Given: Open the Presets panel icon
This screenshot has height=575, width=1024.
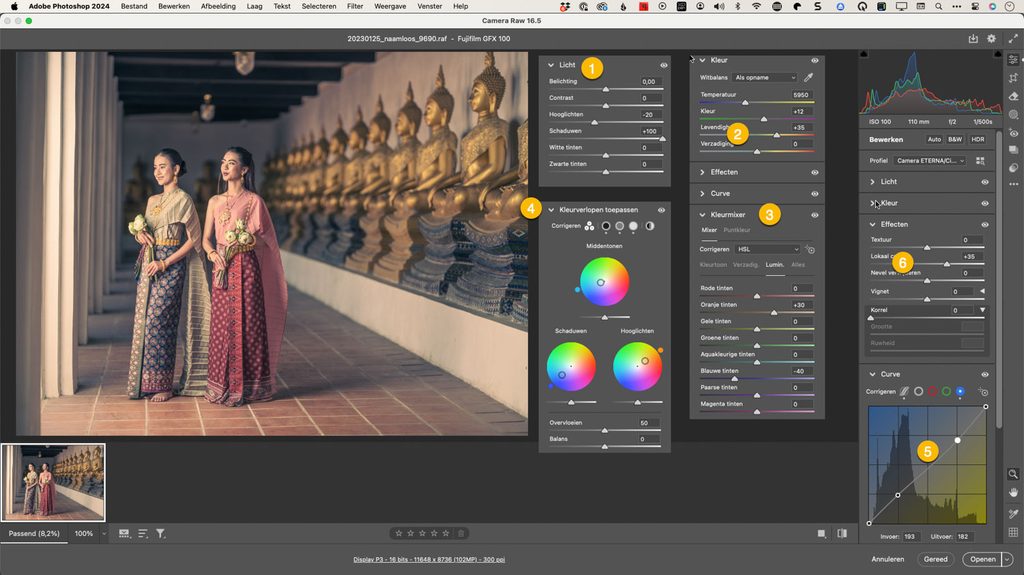Looking at the screenshot, I should coord(1013,167).
